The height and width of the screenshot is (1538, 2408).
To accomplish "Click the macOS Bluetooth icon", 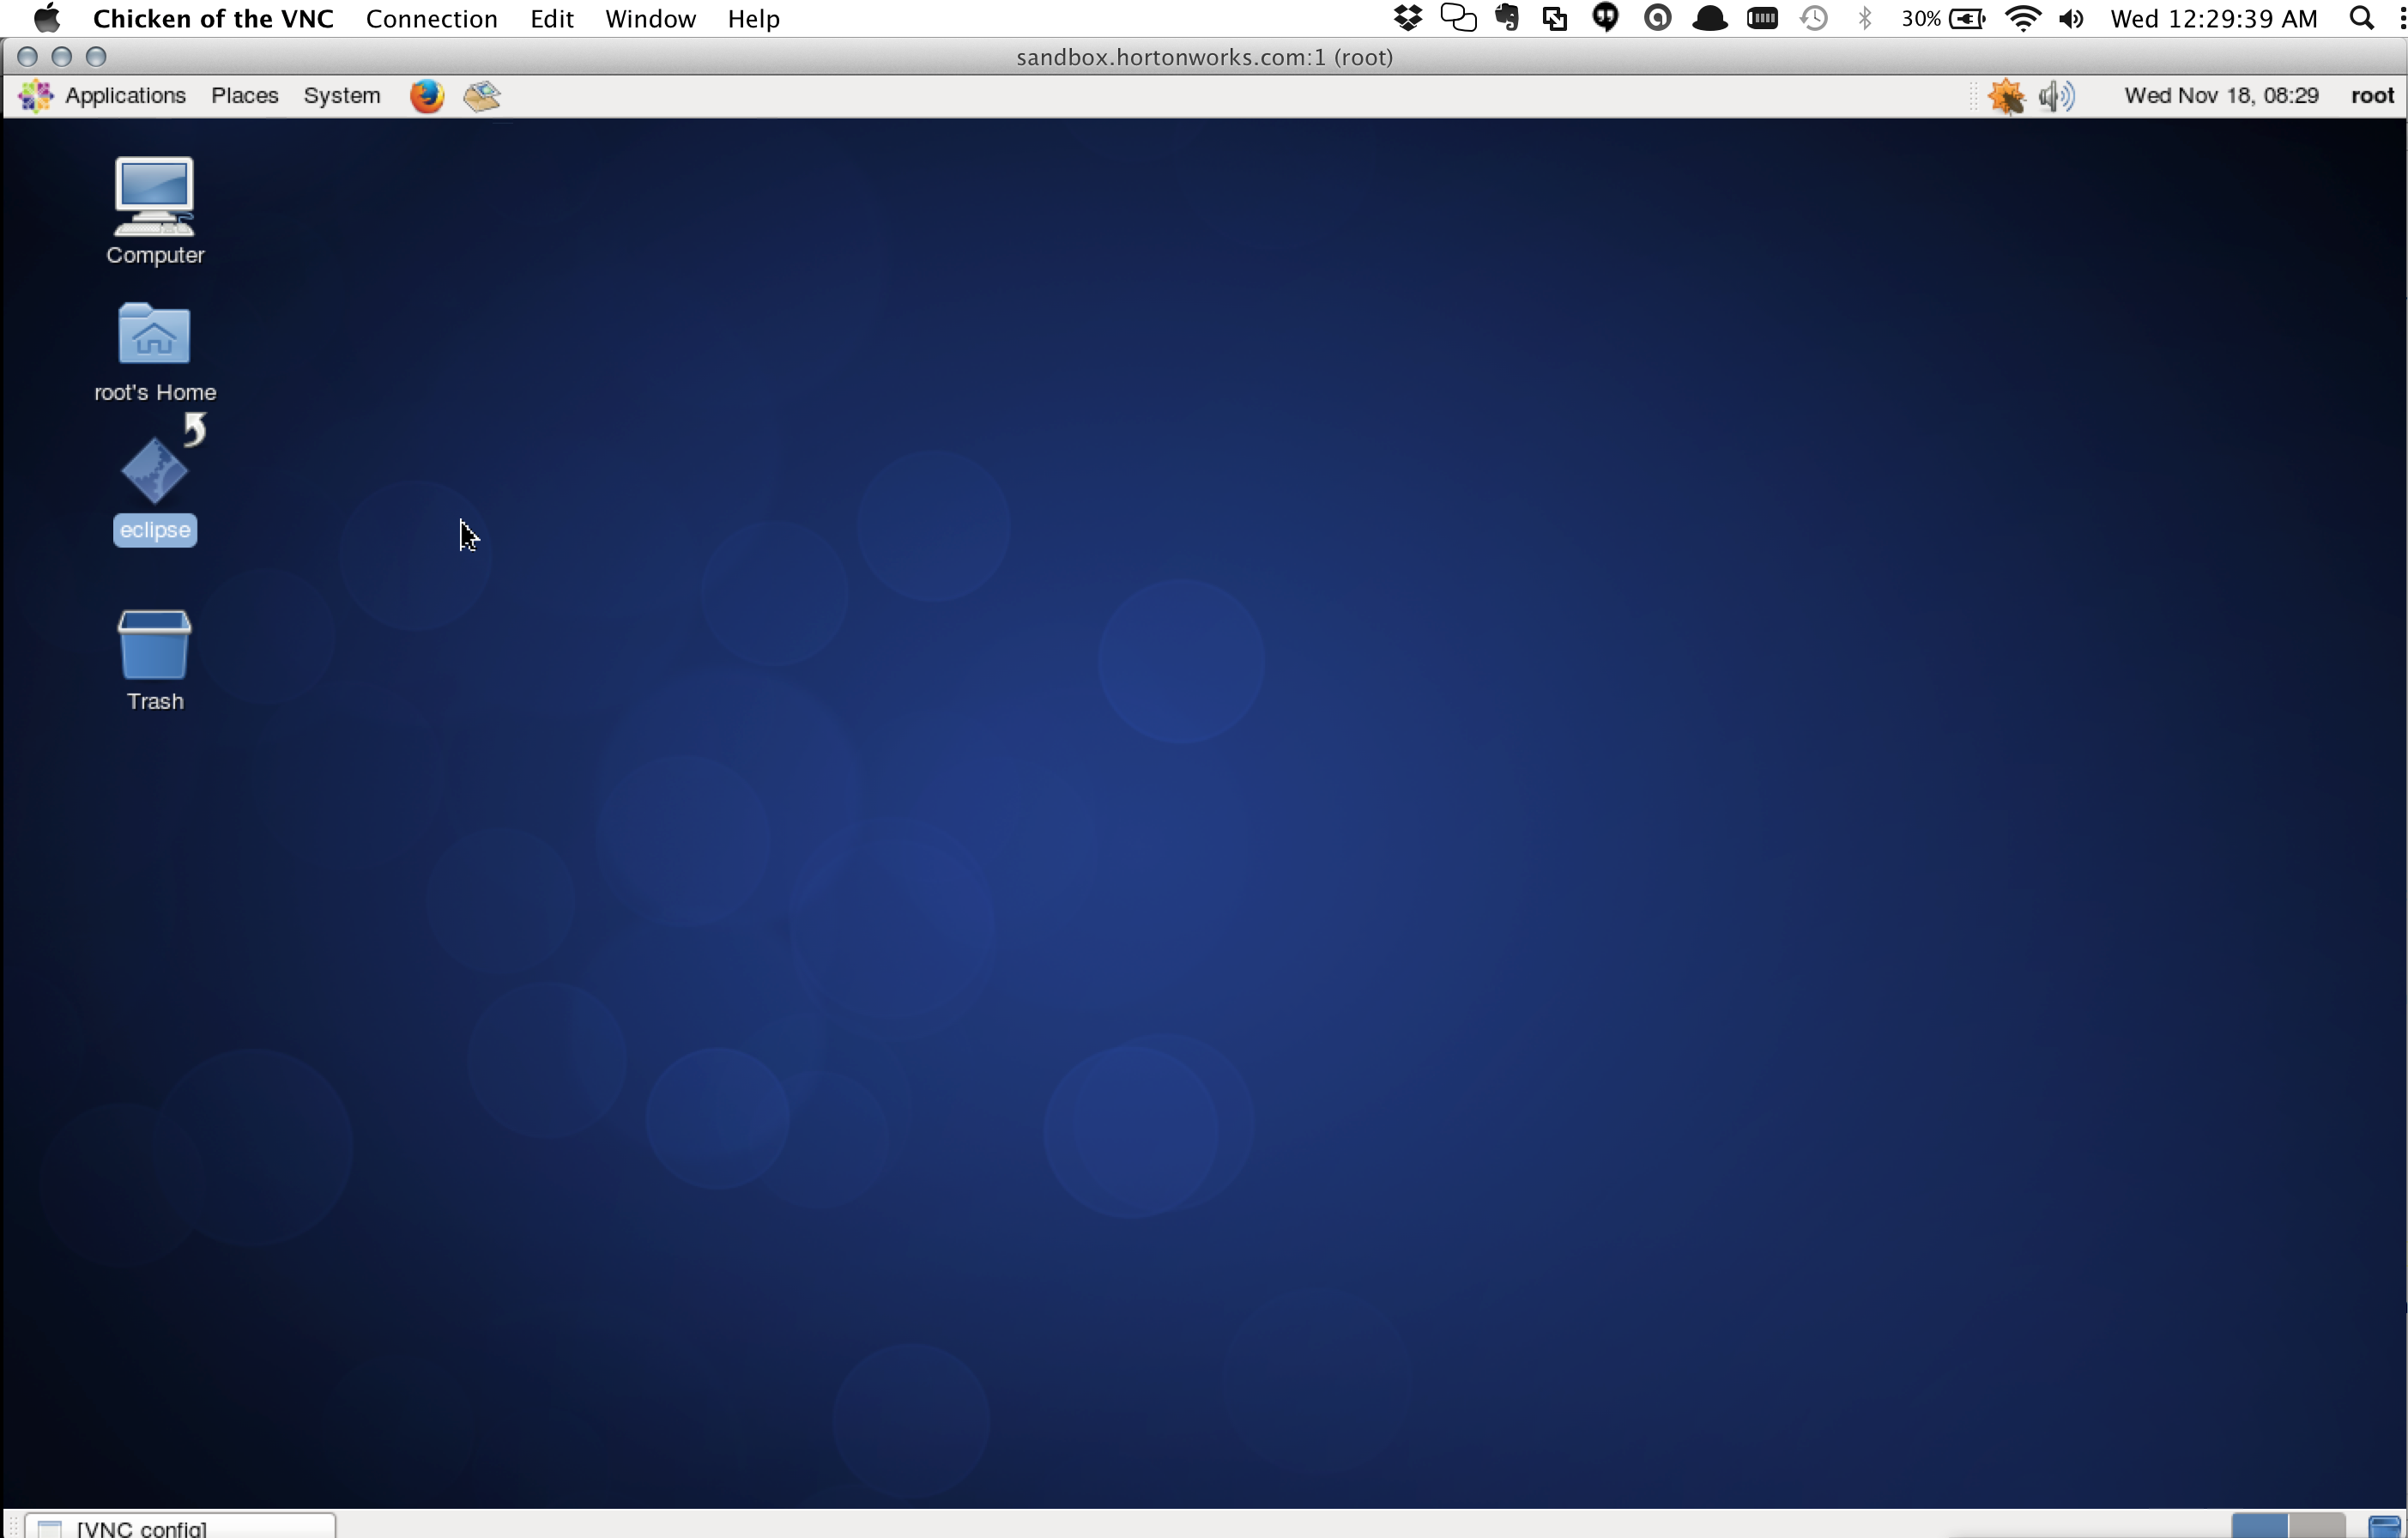I will pyautogui.click(x=1864, y=18).
